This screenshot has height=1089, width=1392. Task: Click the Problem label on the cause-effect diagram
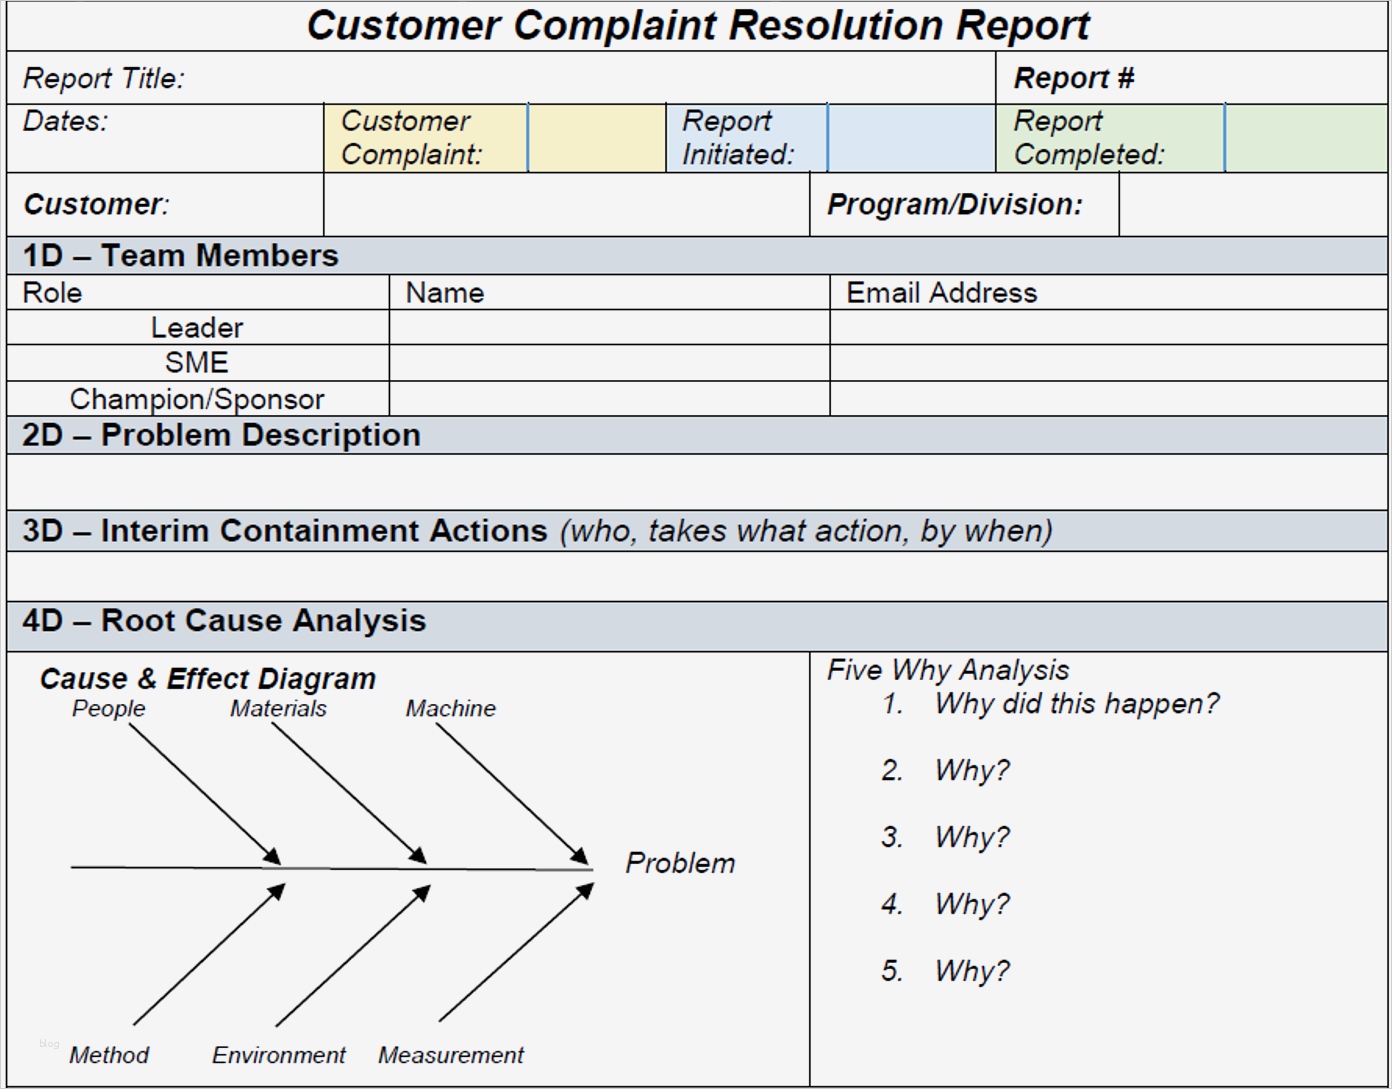[x=680, y=863]
